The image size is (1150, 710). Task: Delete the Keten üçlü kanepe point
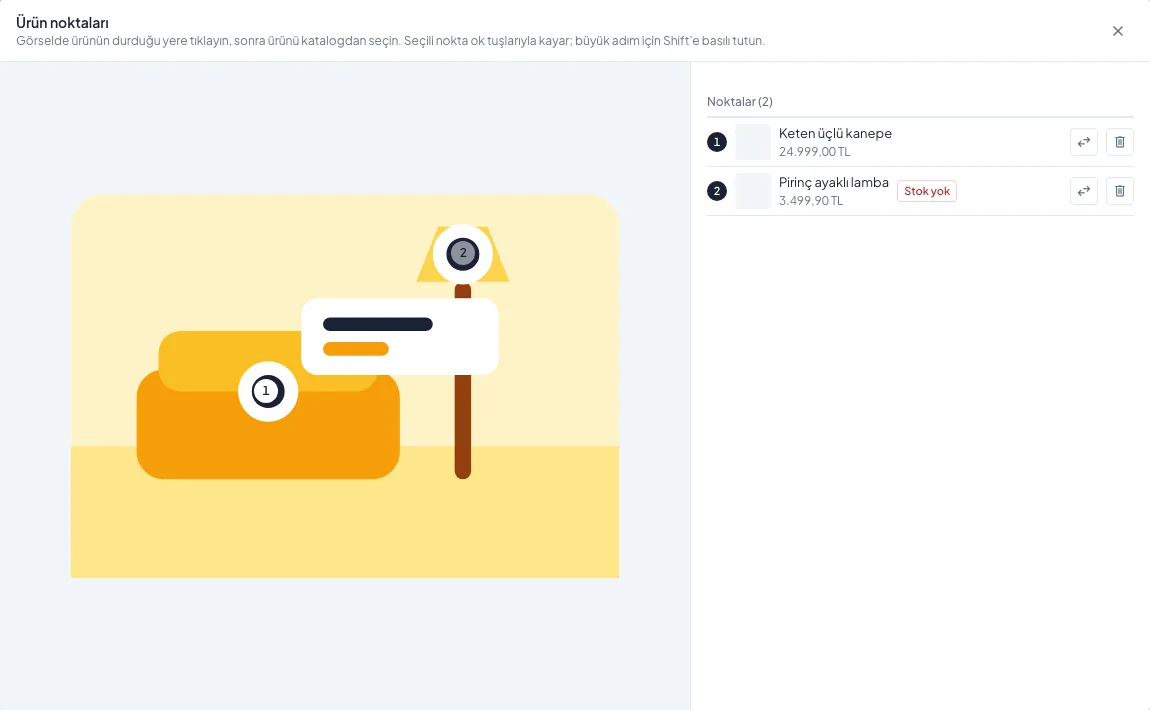[1119, 142]
